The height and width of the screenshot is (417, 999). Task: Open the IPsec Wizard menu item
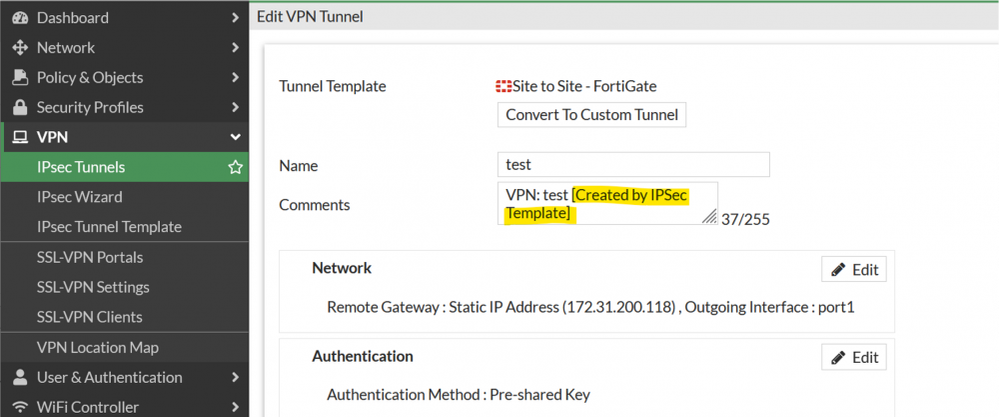coord(80,197)
